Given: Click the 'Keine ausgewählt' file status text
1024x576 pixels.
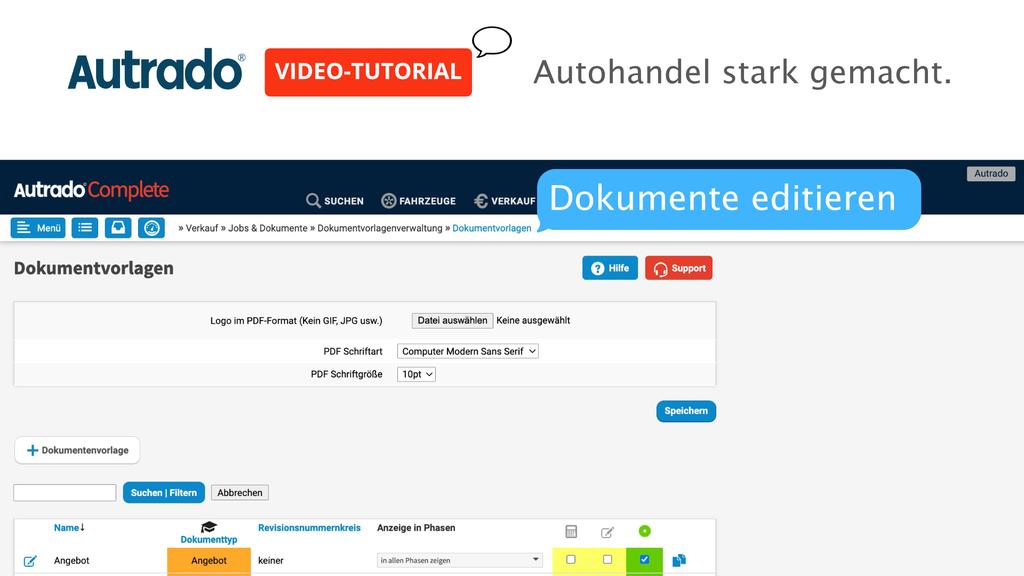Looking at the screenshot, I should (533, 320).
